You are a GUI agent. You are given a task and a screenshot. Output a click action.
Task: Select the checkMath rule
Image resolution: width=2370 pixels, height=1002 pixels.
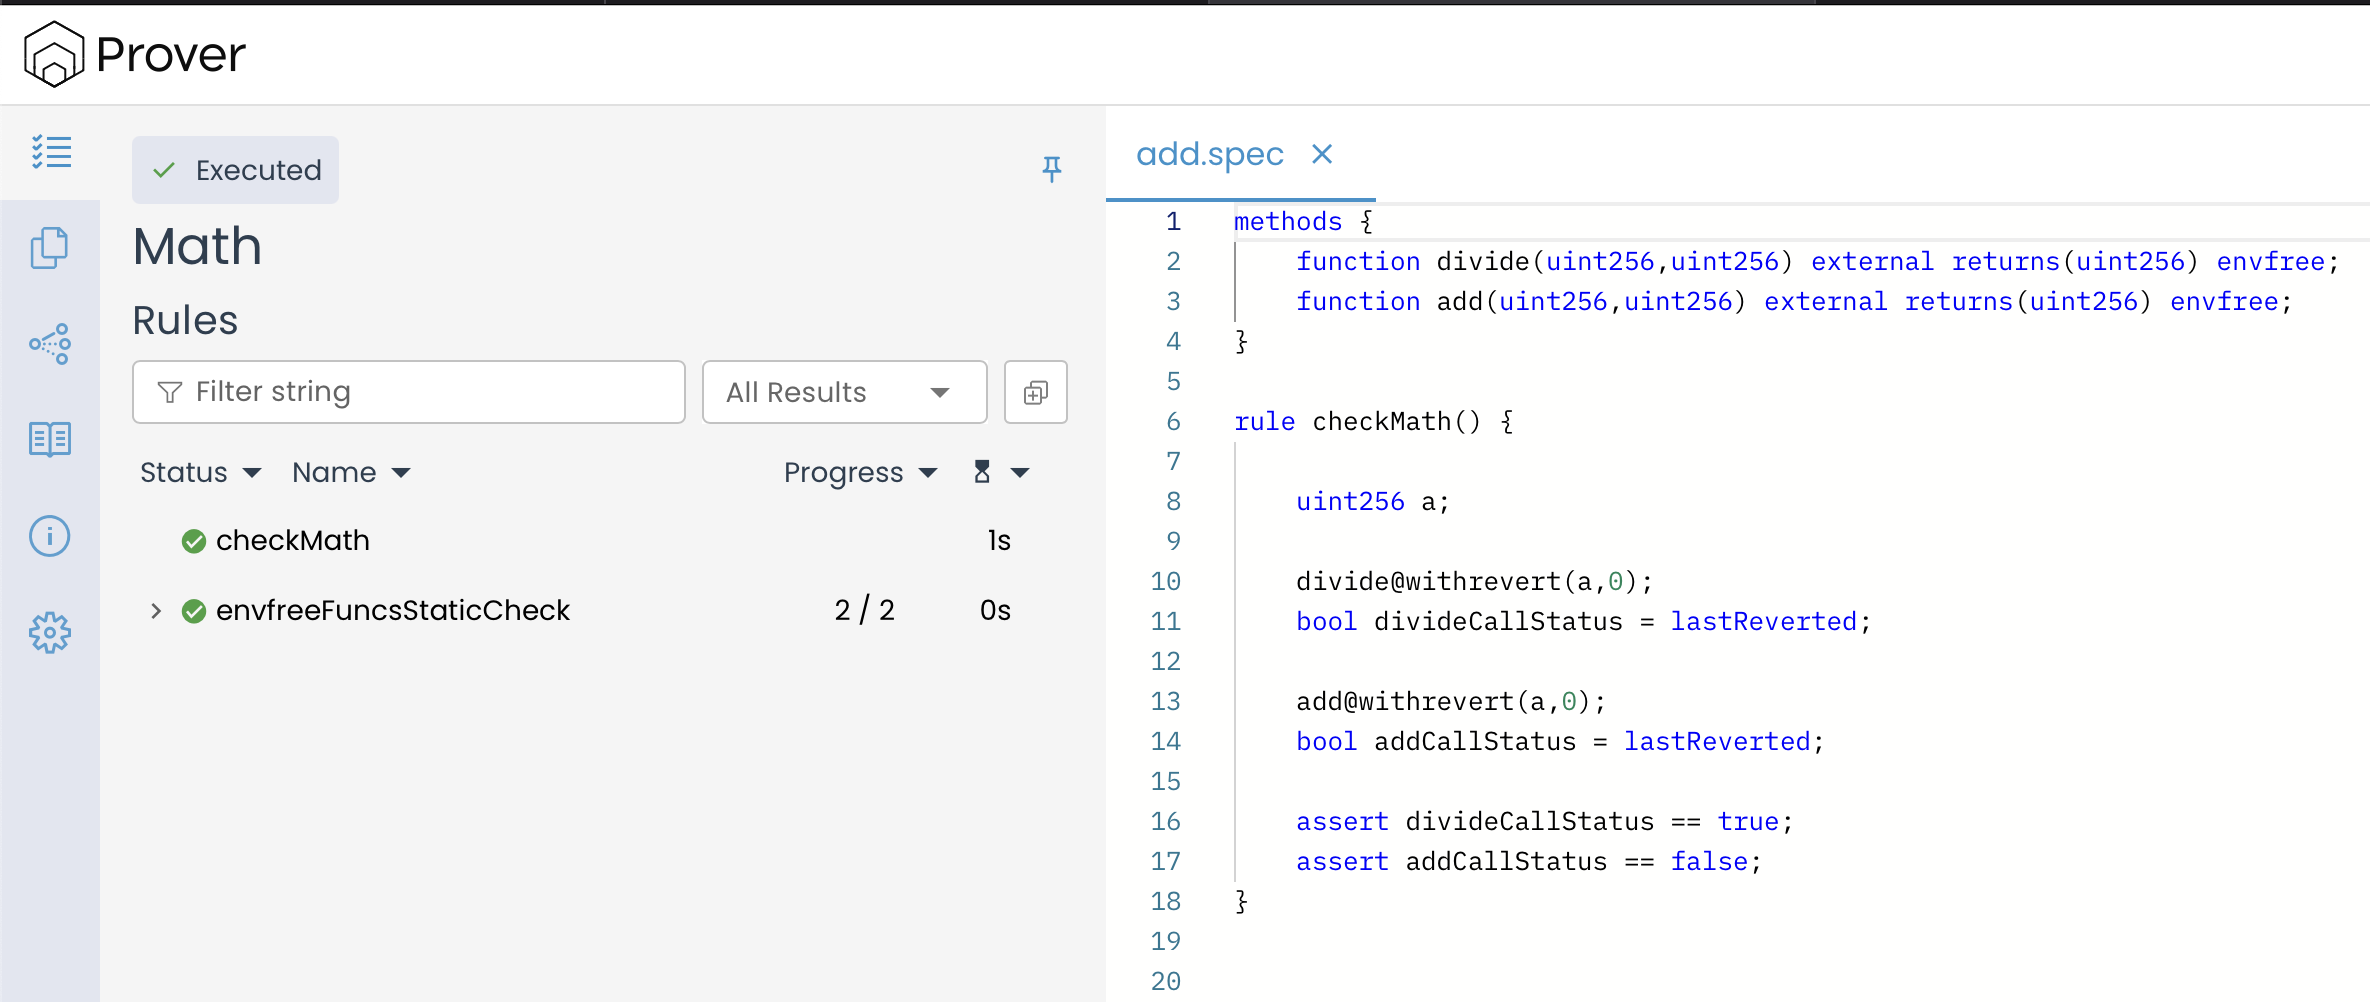(x=292, y=541)
